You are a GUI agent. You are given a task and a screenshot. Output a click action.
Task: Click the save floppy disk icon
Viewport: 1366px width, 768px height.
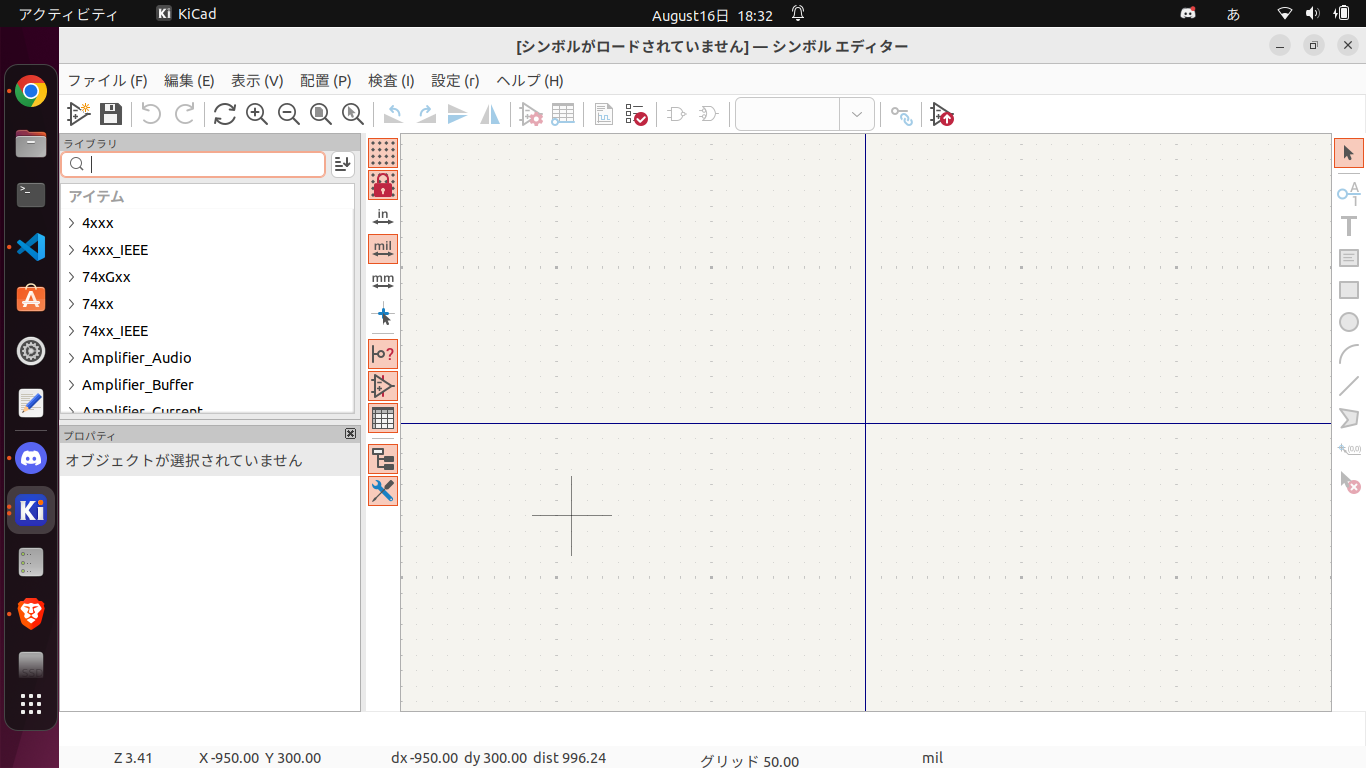(110, 114)
